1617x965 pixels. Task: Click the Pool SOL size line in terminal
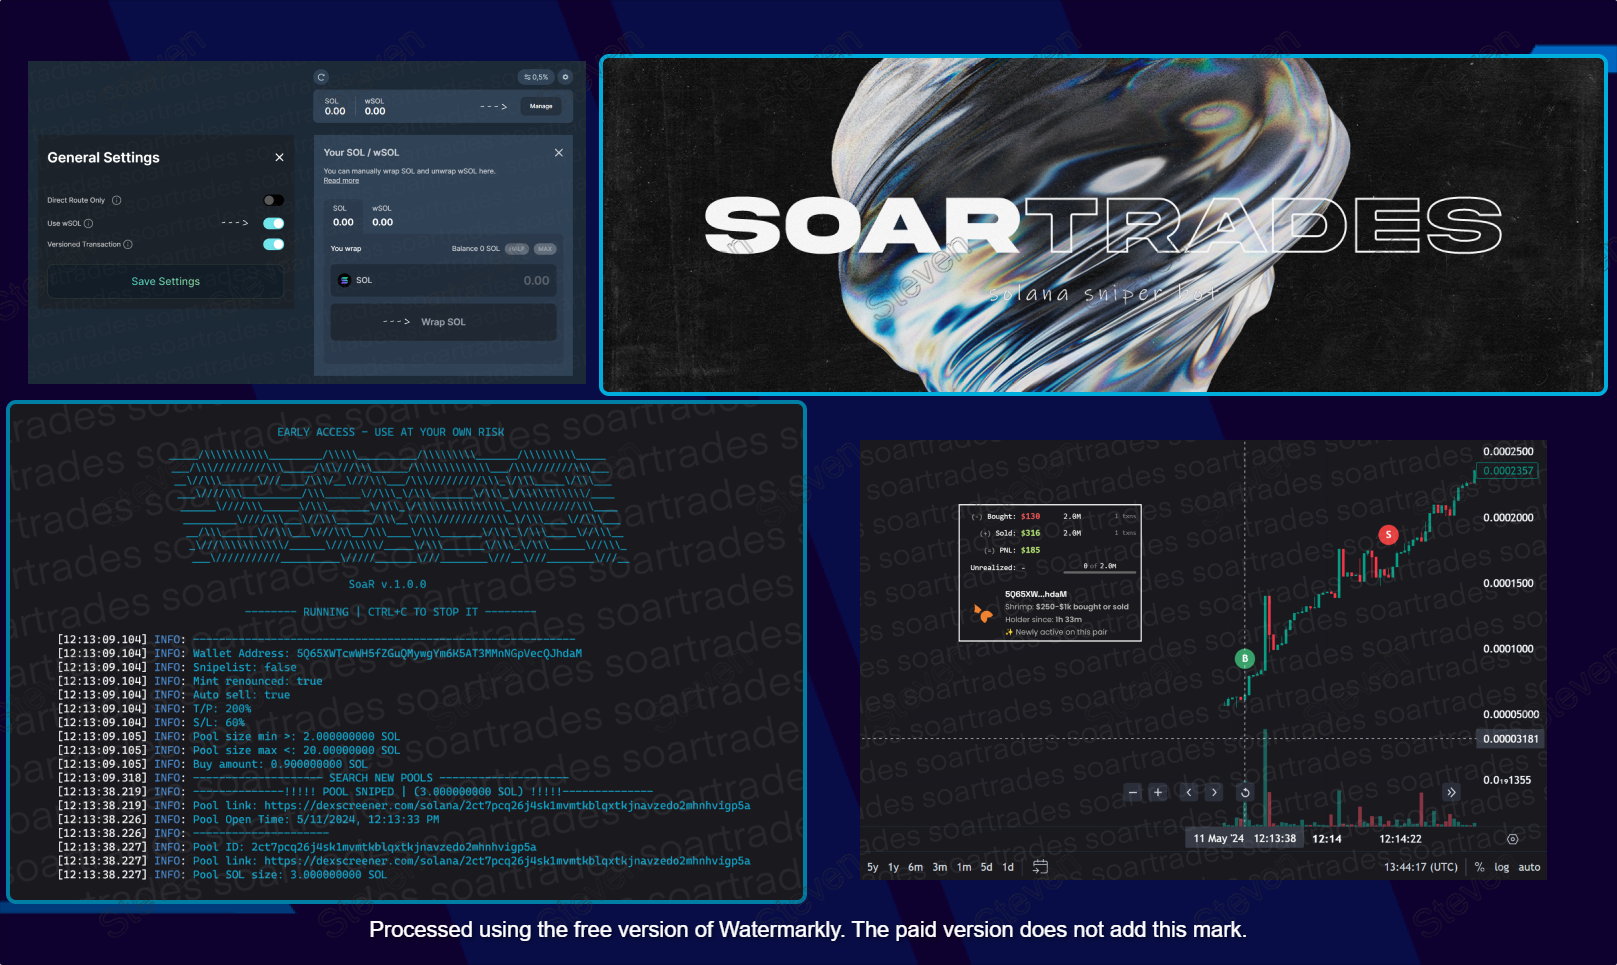(x=222, y=874)
